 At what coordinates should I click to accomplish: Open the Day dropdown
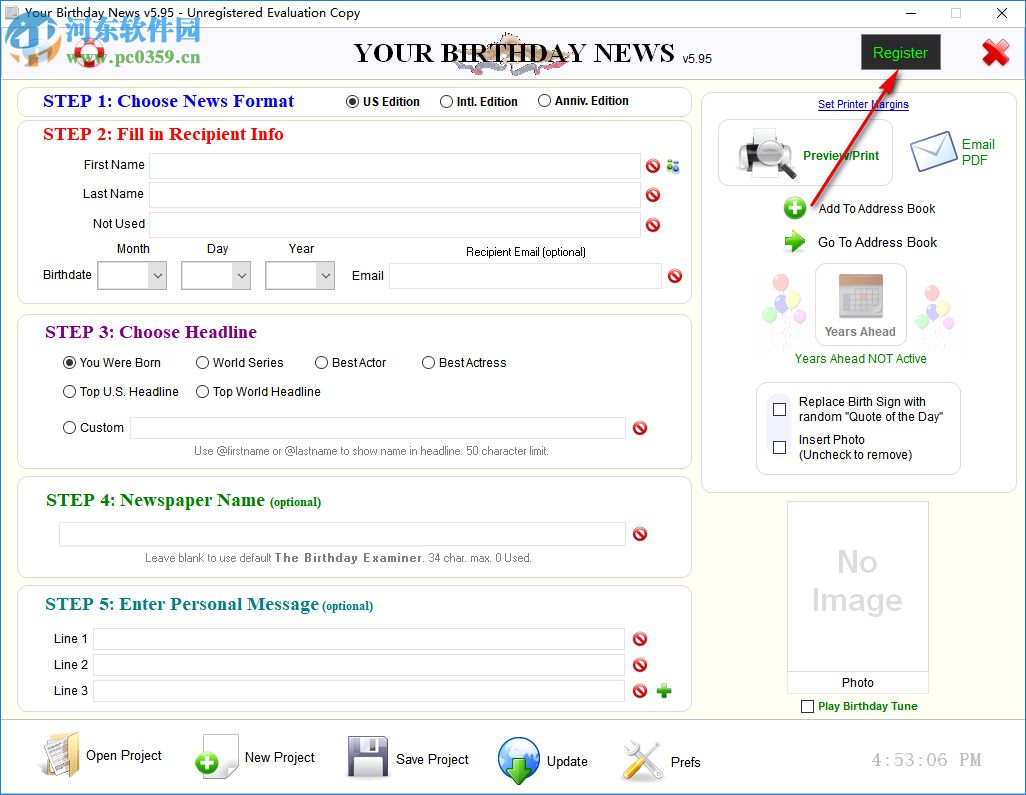click(239, 275)
